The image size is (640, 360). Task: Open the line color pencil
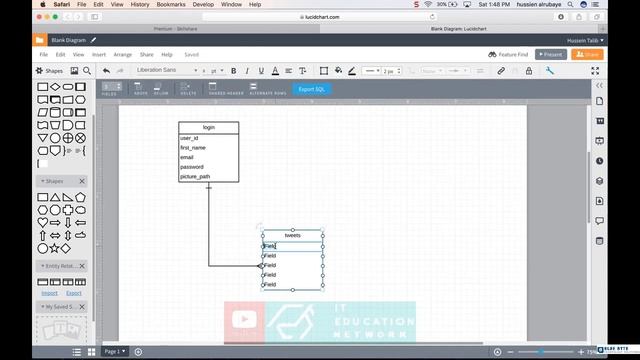coord(352,71)
